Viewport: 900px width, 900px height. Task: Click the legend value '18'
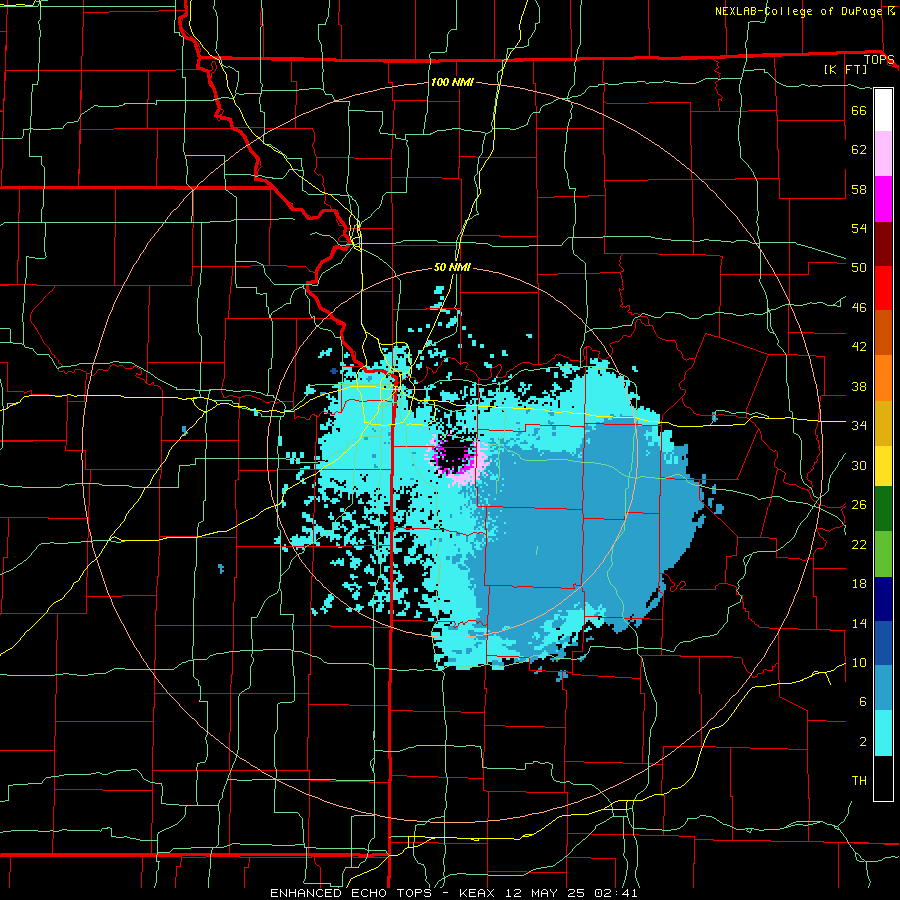coord(859,584)
